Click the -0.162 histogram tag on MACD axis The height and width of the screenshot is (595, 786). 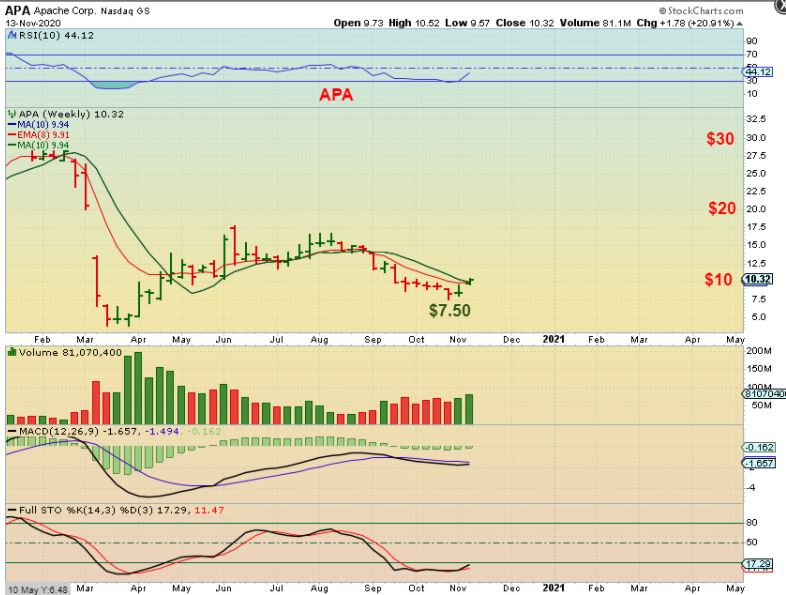[759, 448]
